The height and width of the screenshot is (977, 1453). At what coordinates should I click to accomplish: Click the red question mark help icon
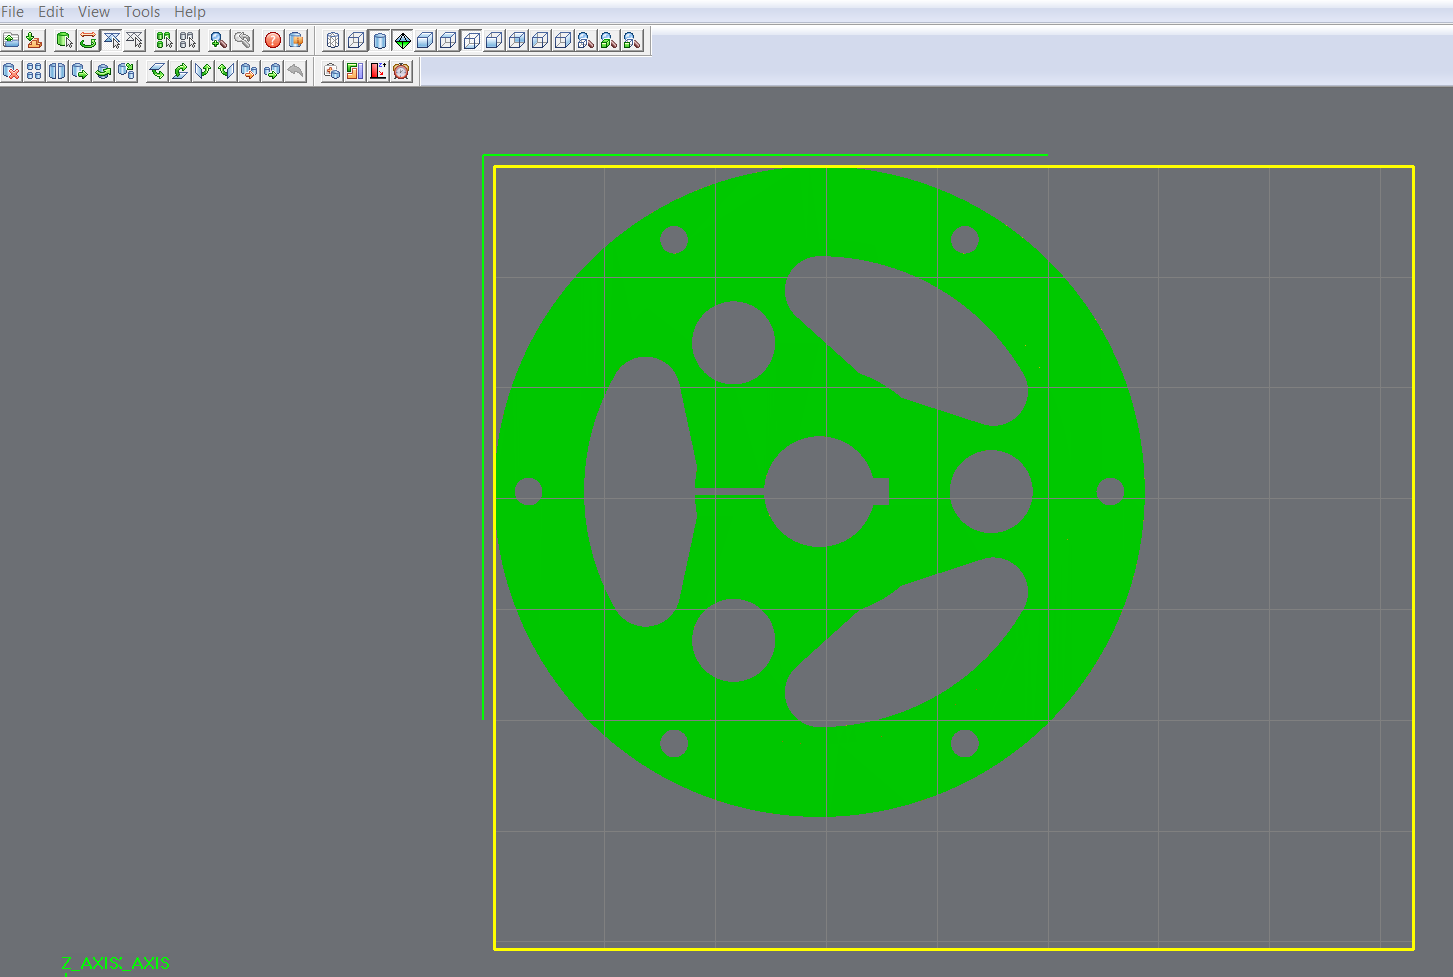pos(272,40)
